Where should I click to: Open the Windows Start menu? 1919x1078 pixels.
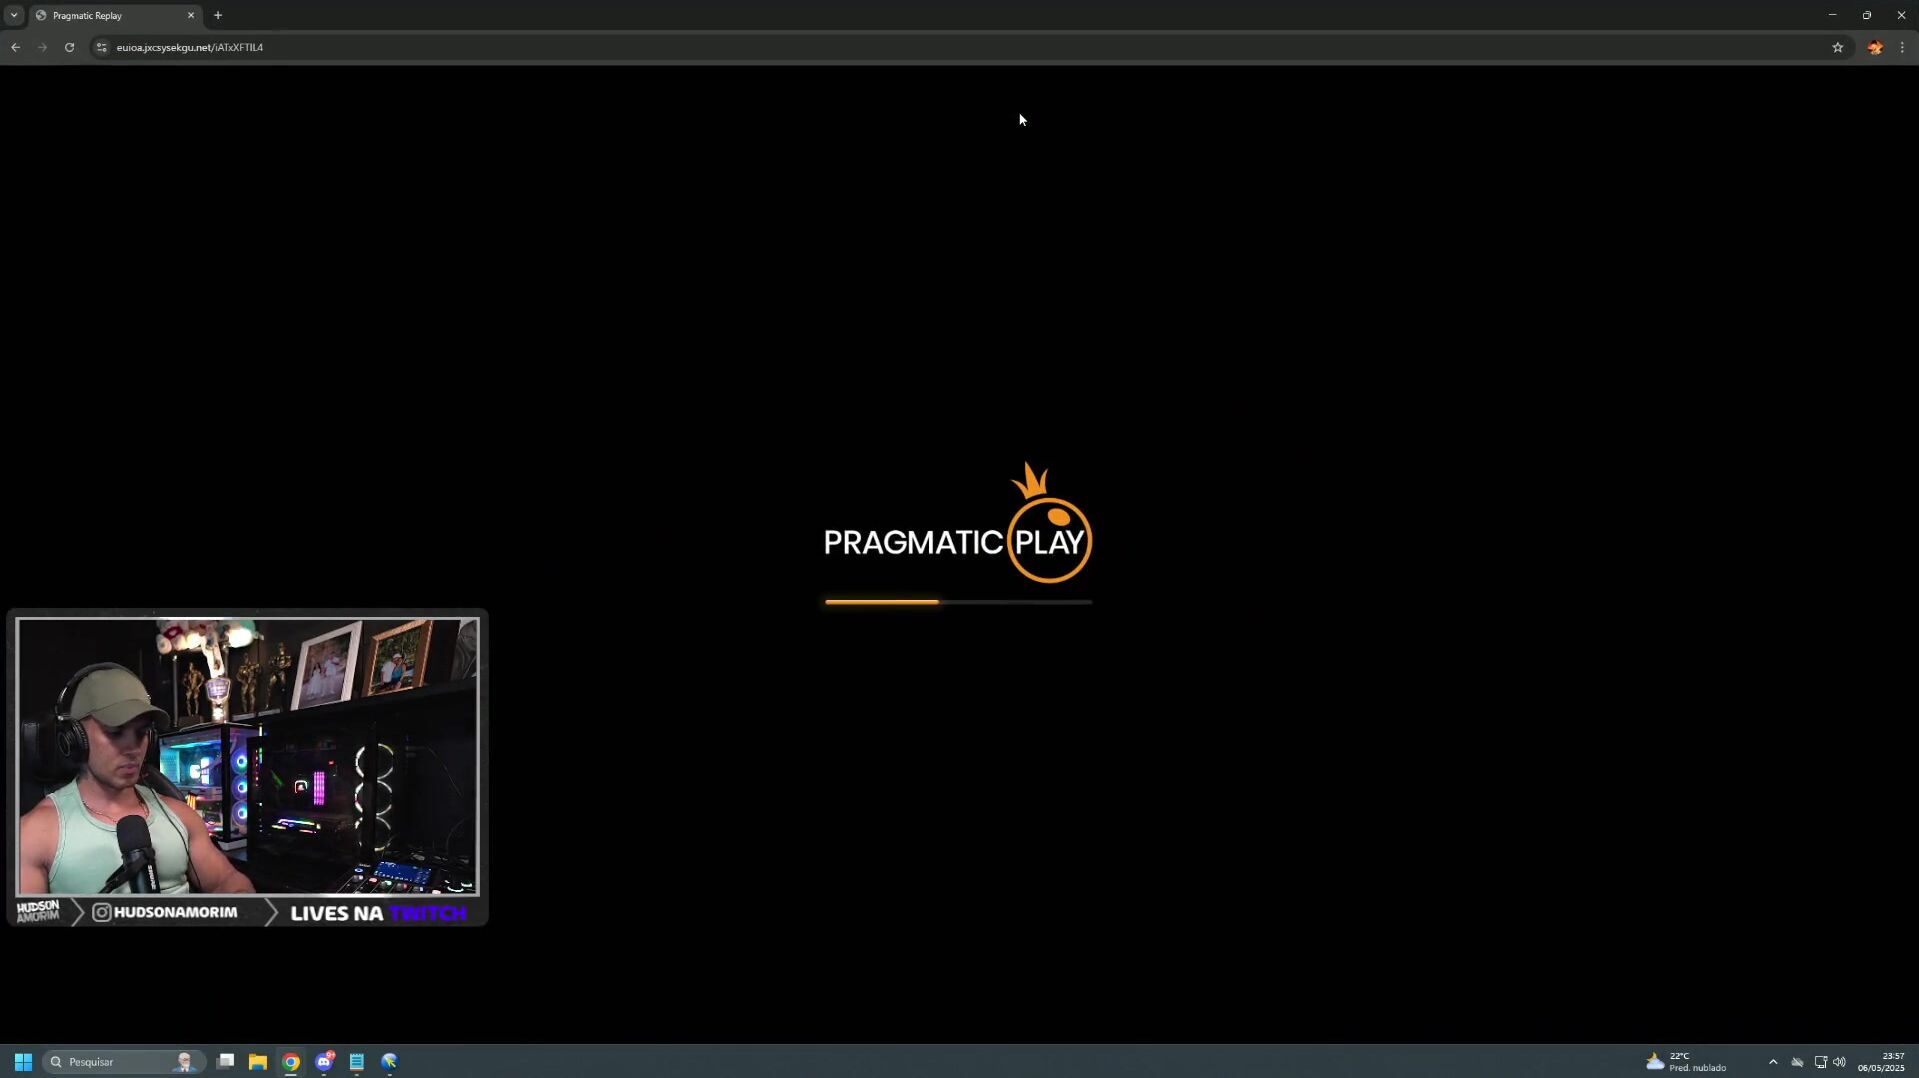coord(23,1061)
